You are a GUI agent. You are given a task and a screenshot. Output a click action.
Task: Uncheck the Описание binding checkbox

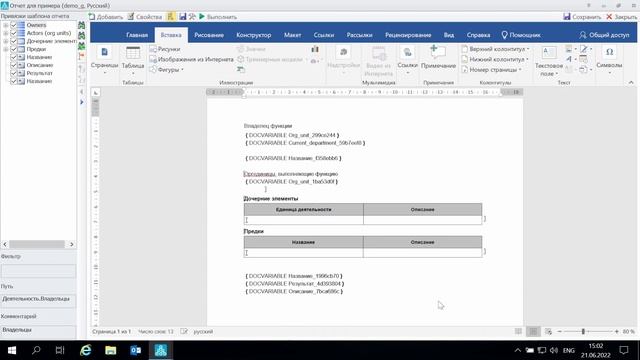pyautogui.click(x=13, y=65)
